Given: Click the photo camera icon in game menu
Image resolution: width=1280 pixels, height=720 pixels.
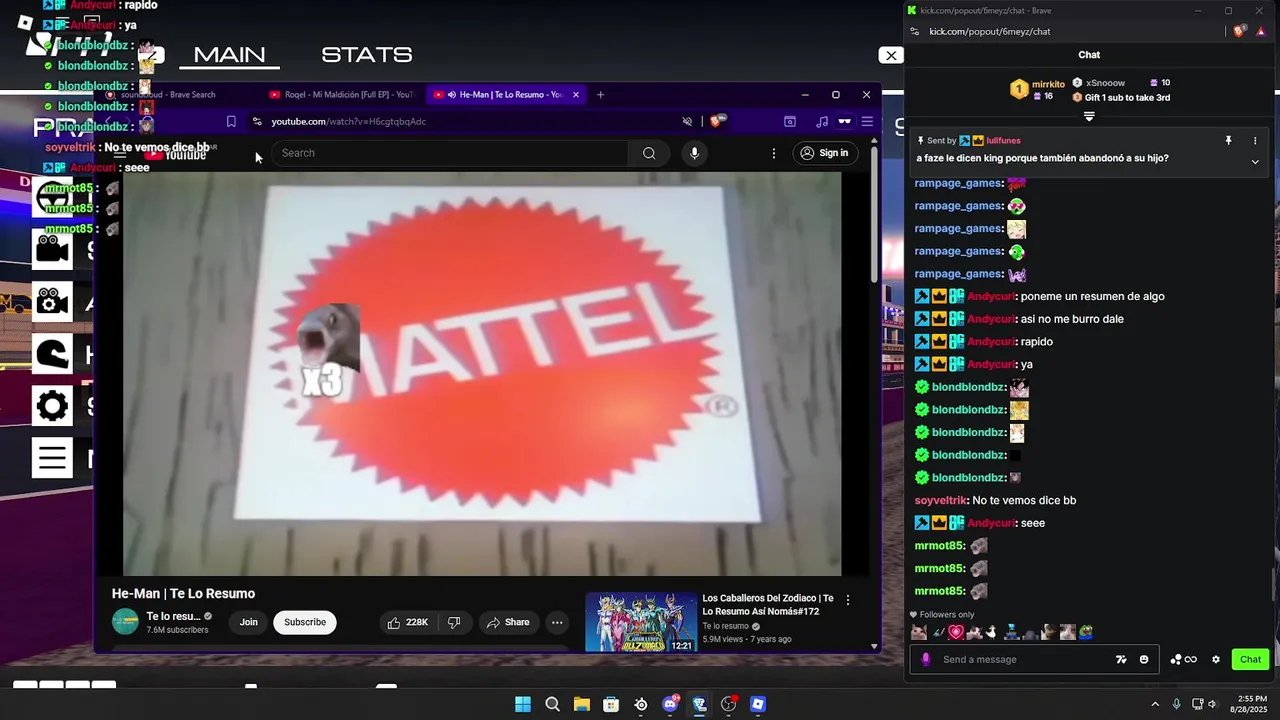Looking at the screenshot, I should (52, 301).
